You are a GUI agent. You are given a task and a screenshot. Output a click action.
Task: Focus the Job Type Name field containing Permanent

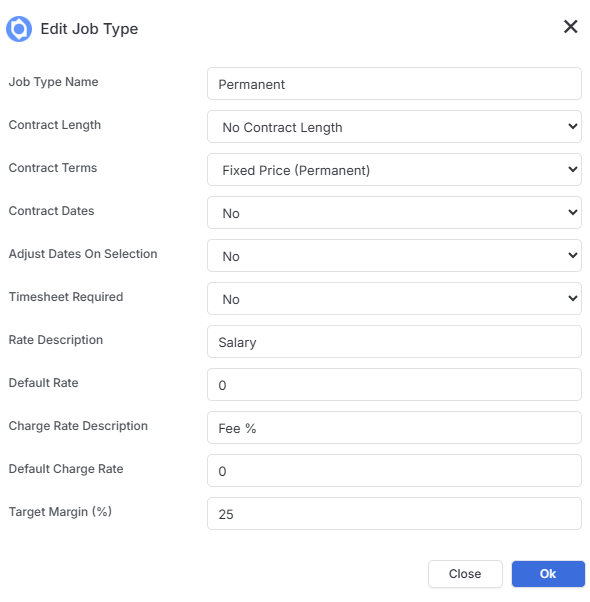tap(394, 84)
